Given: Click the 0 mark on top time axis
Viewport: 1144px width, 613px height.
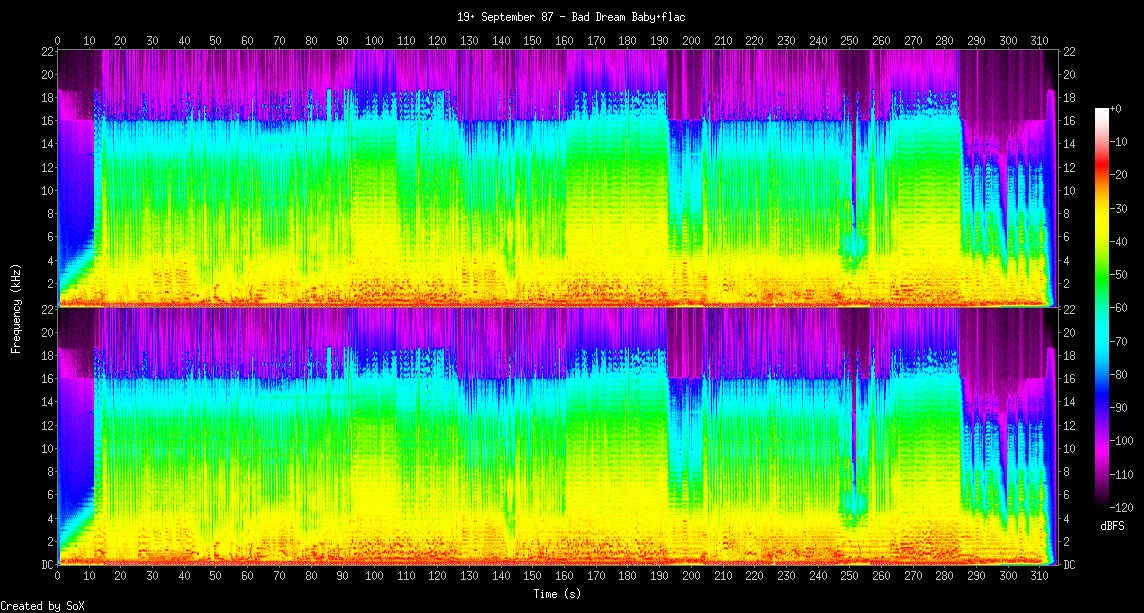Looking at the screenshot, I should tap(57, 41).
